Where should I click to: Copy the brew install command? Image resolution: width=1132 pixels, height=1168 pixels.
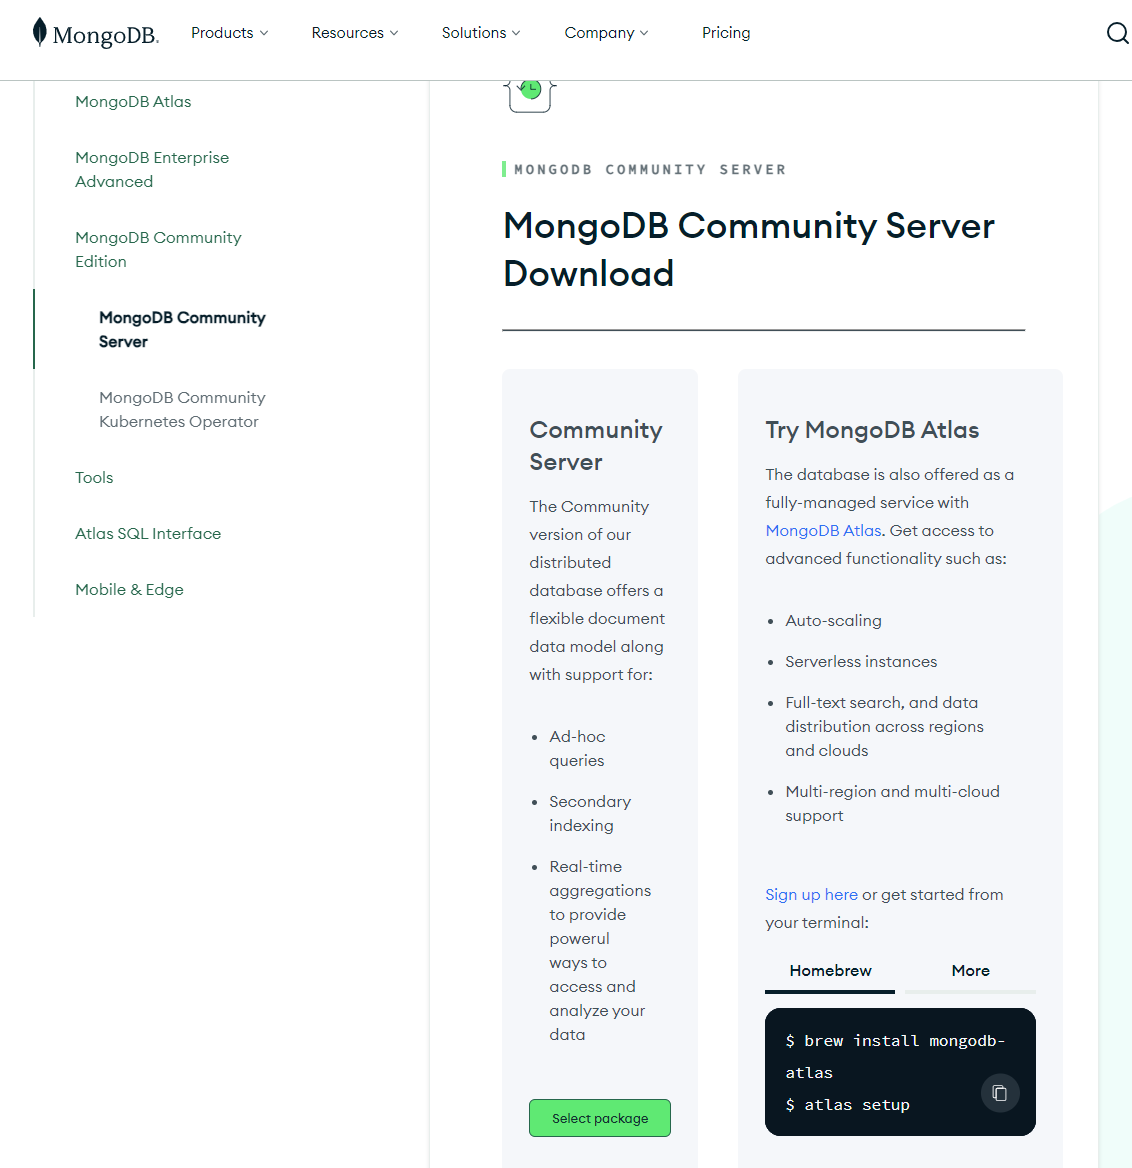999,1093
